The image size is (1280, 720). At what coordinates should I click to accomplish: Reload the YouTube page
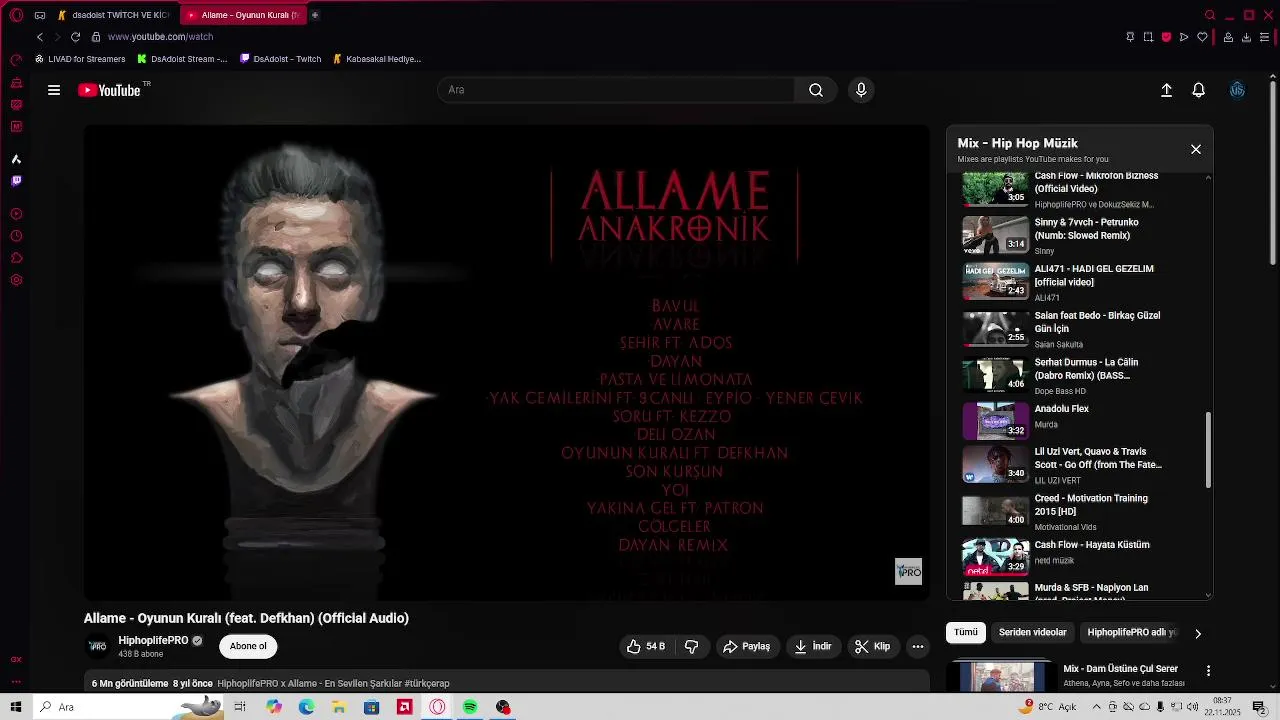point(75,37)
